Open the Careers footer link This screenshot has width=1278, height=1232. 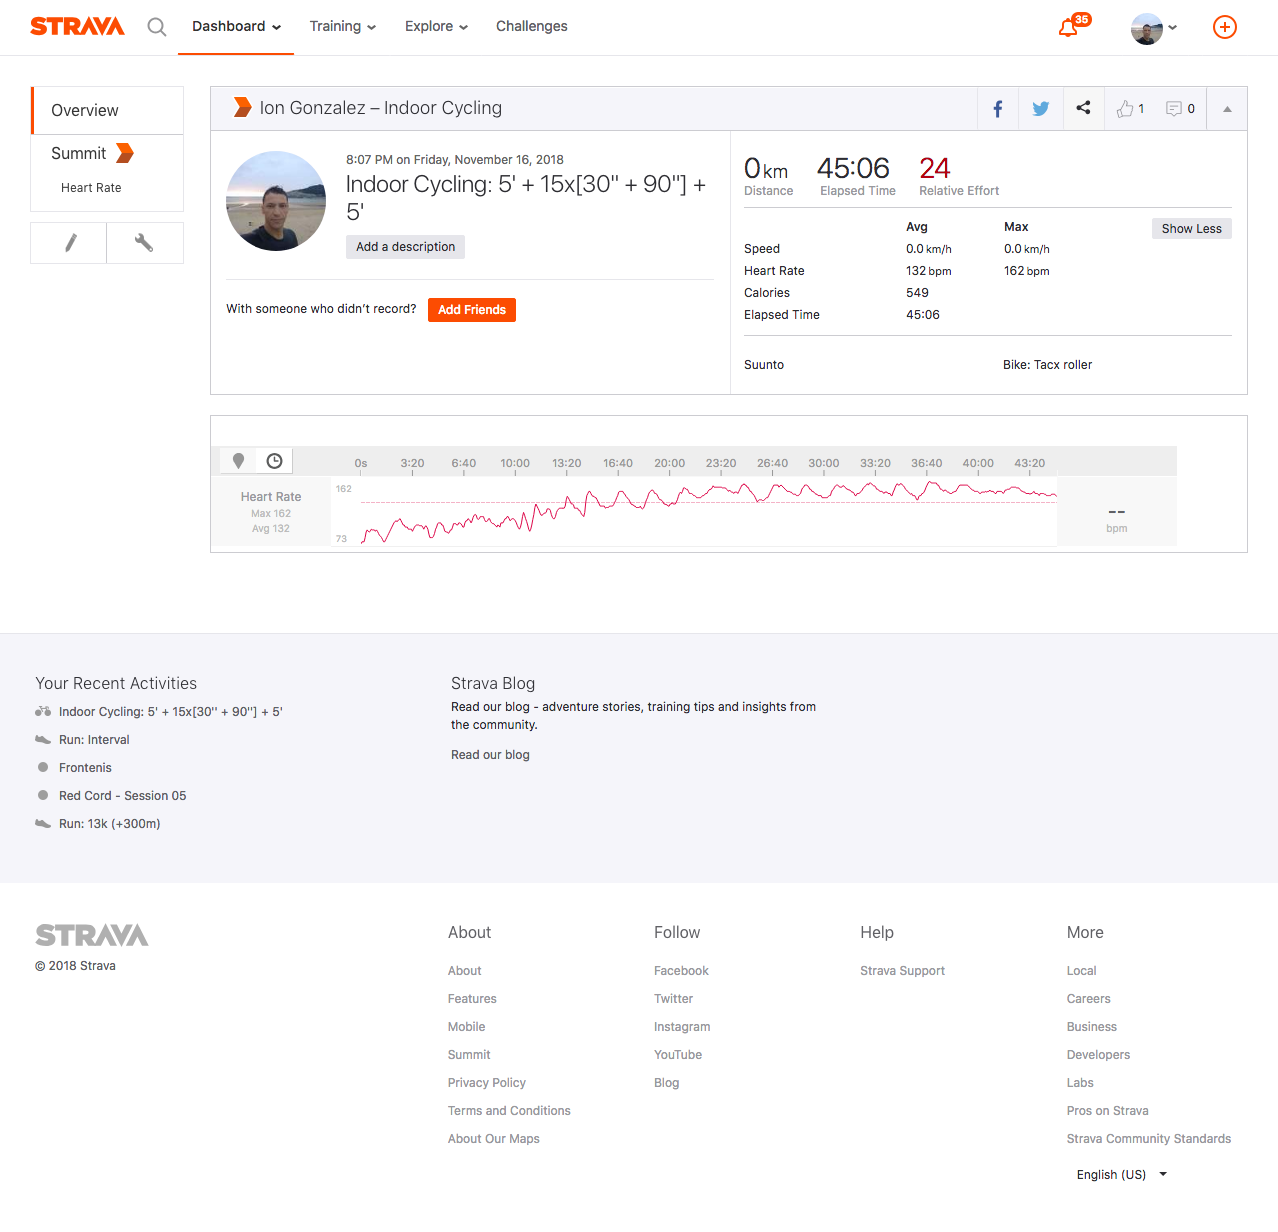[x=1089, y=999]
